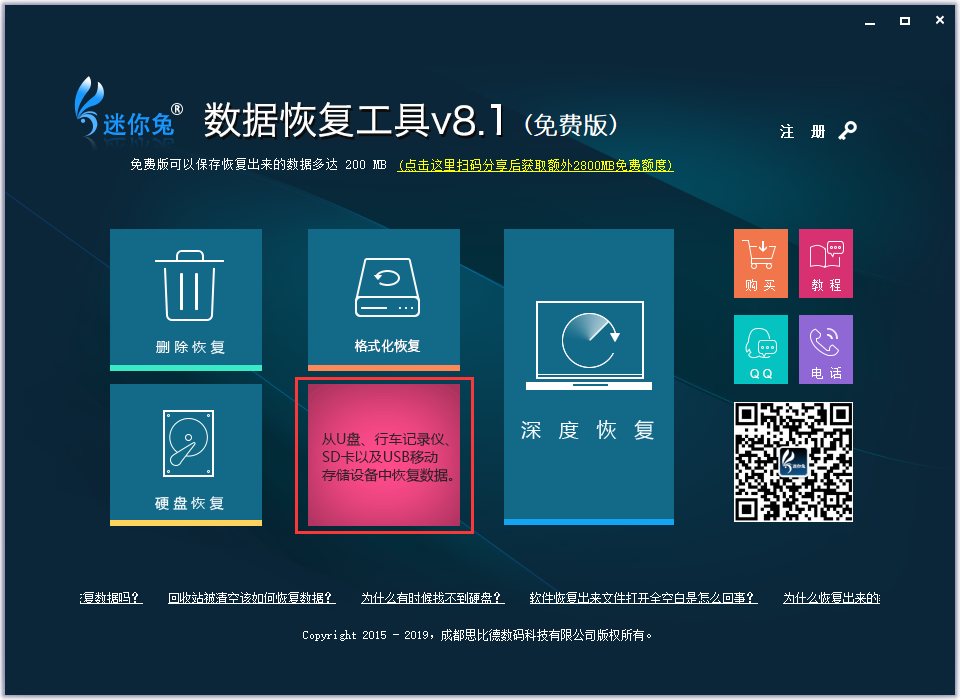Click the pink USB/SD card recovery tile

click(384, 455)
